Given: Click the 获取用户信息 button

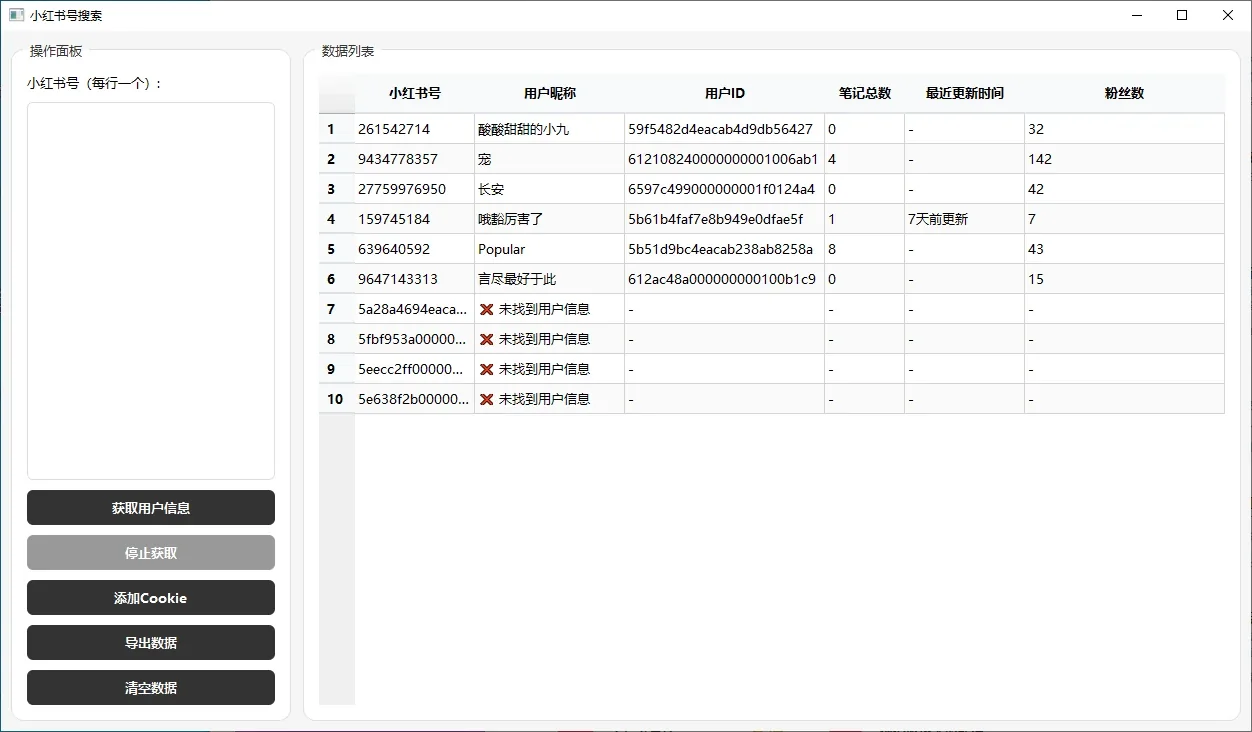Looking at the screenshot, I should (151, 508).
